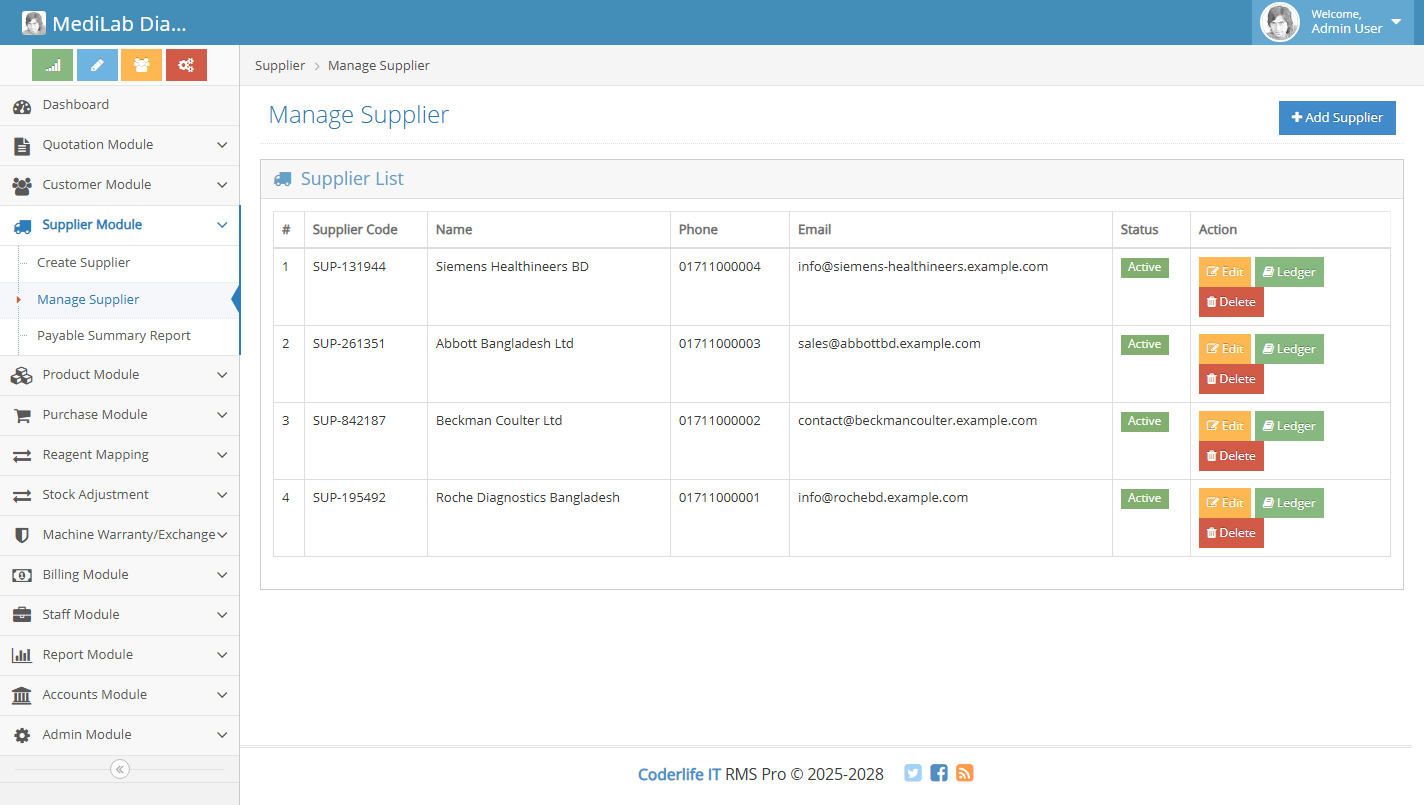Viewport: 1424px width, 805px height.
Task: Expand the Admin Module chevron
Action: click(222, 735)
